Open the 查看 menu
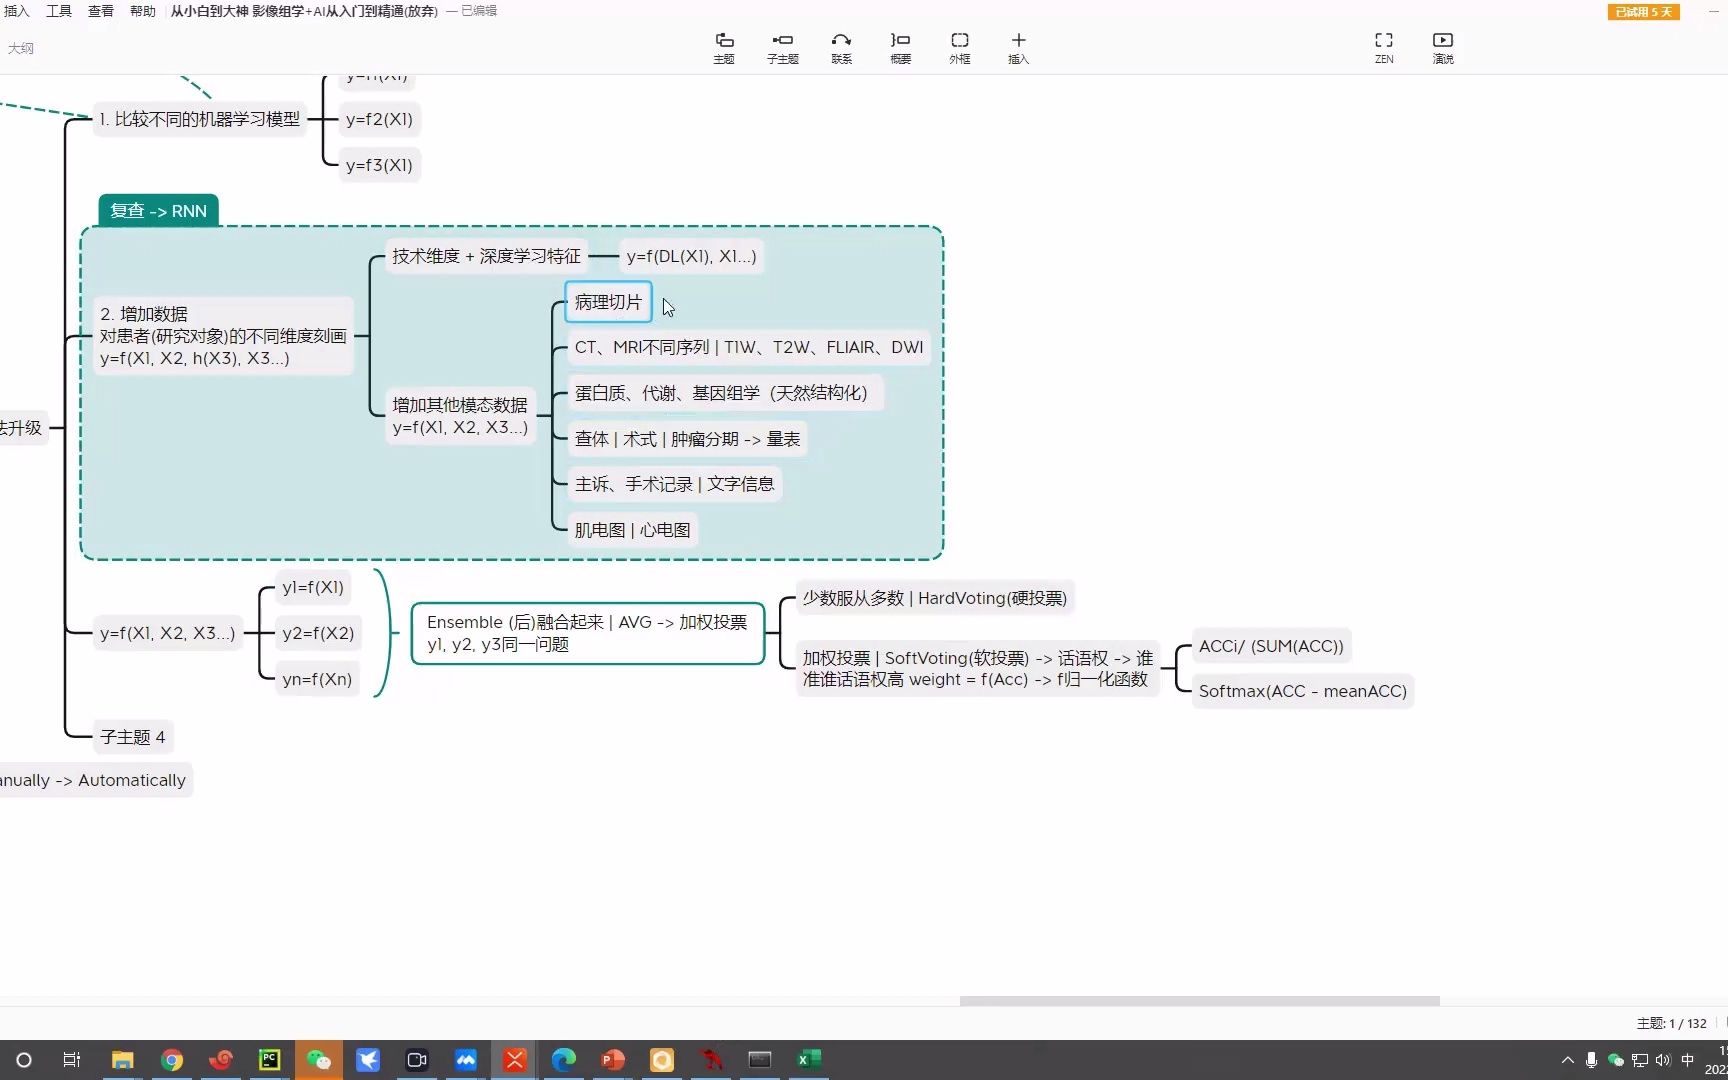Viewport: 1728px width, 1080px height. click(101, 11)
